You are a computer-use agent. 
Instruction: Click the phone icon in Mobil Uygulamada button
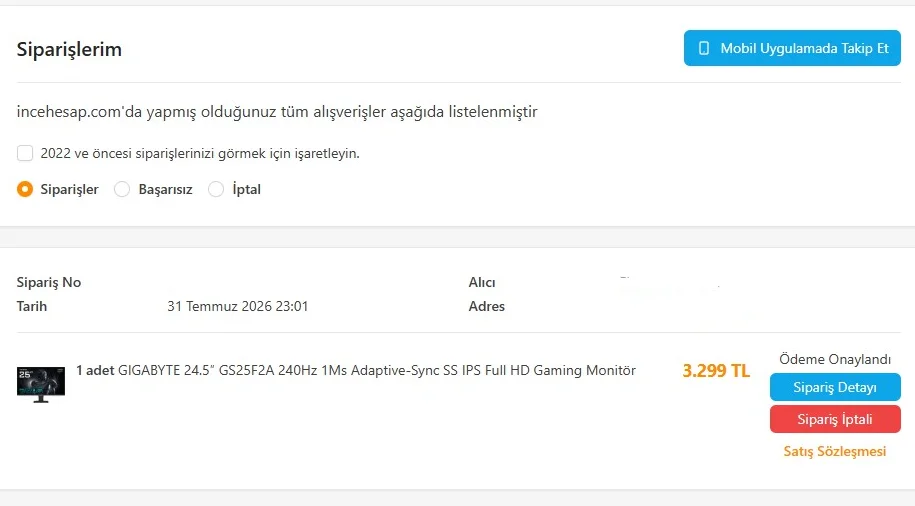tap(704, 48)
